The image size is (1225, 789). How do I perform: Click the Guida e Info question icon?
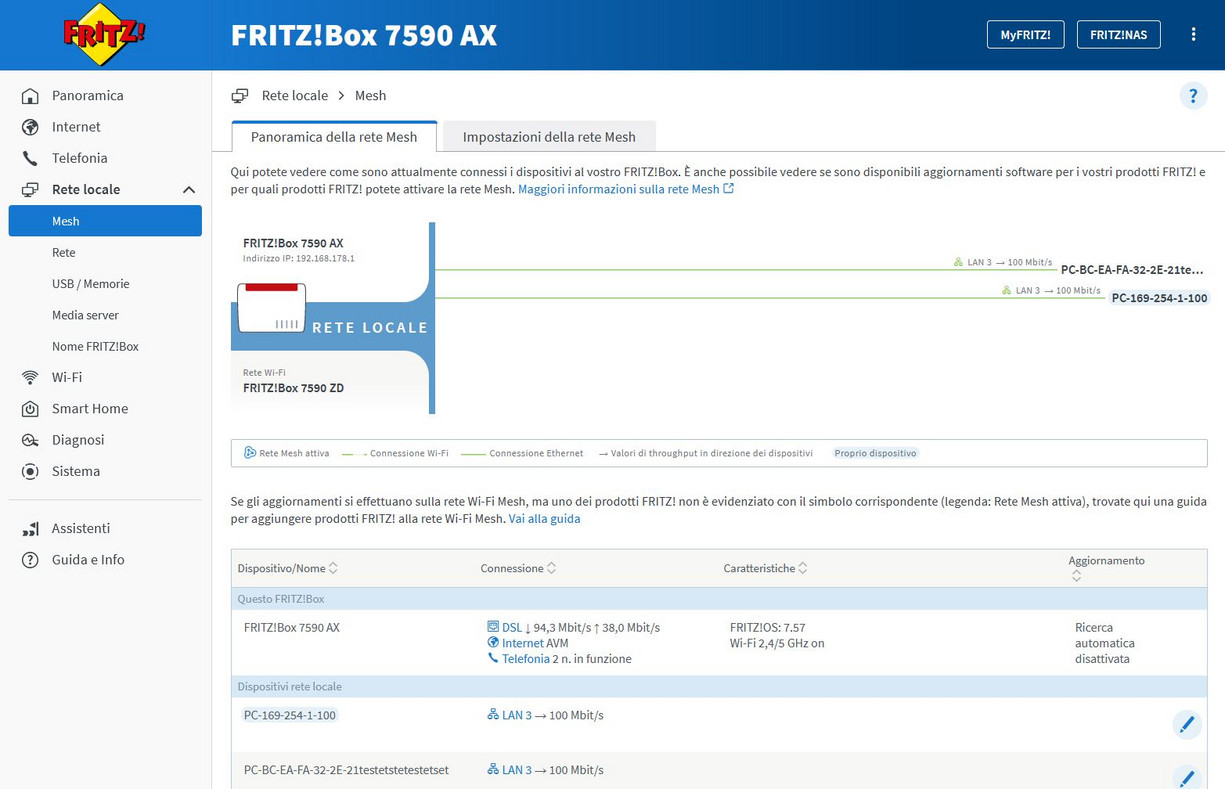pyautogui.click(x=31, y=560)
